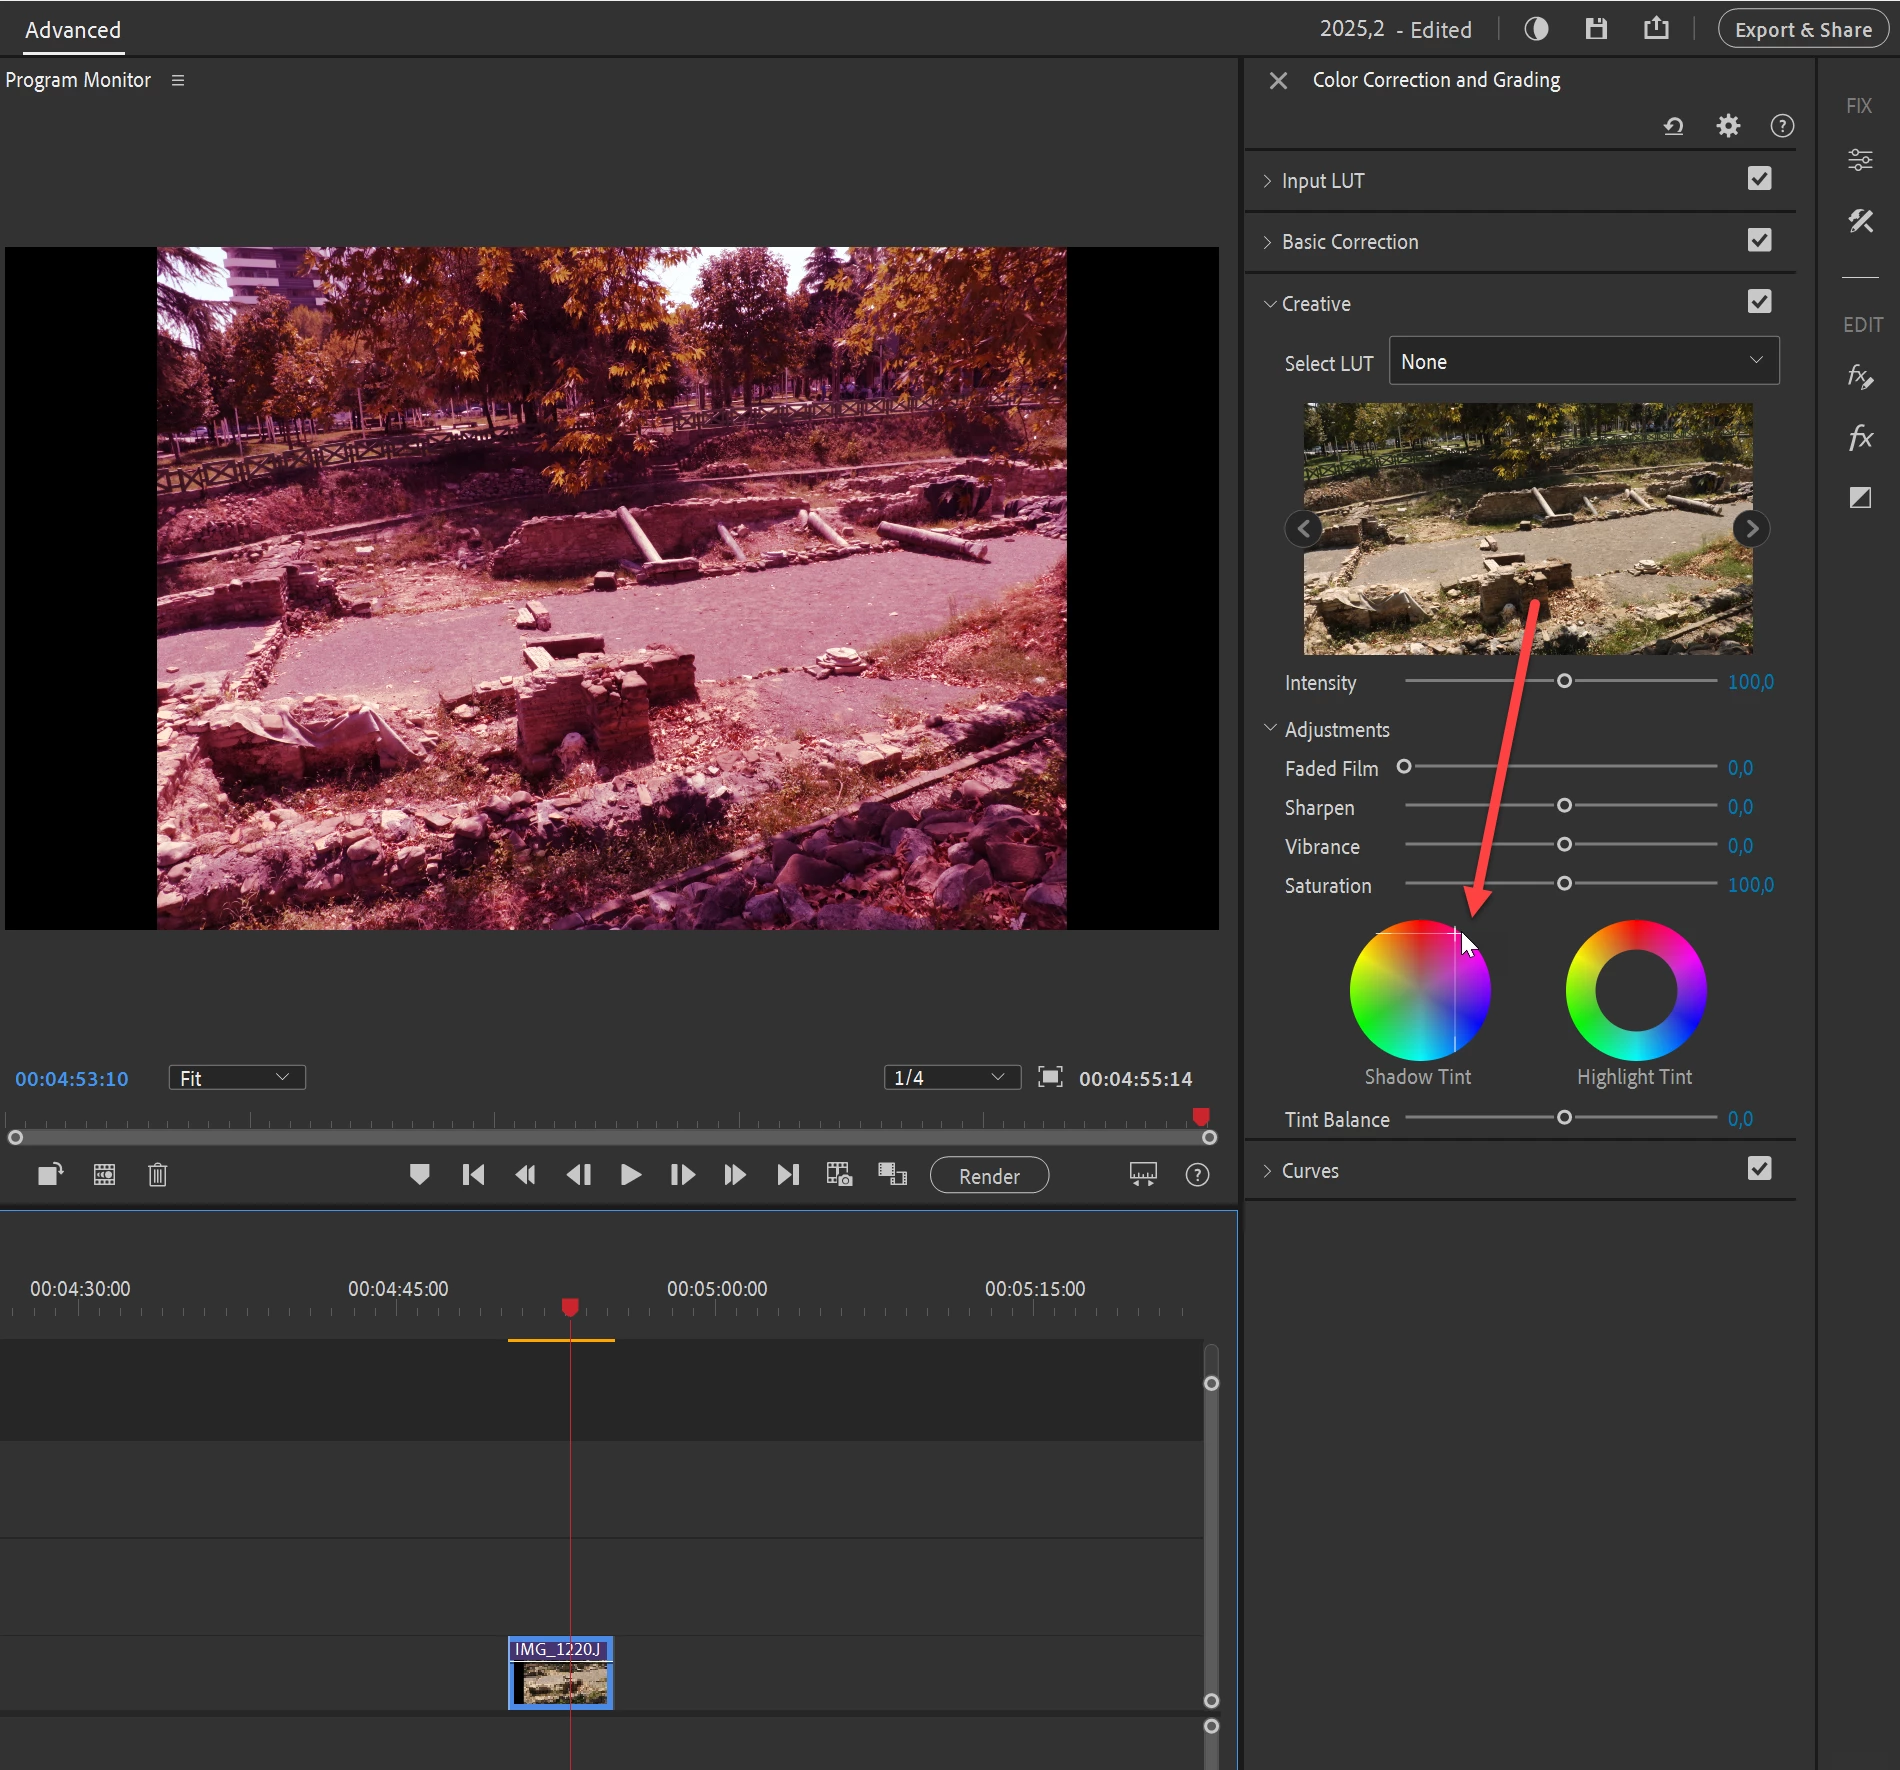
Task: Switch to the Advanced tab
Action: click(x=73, y=30)
